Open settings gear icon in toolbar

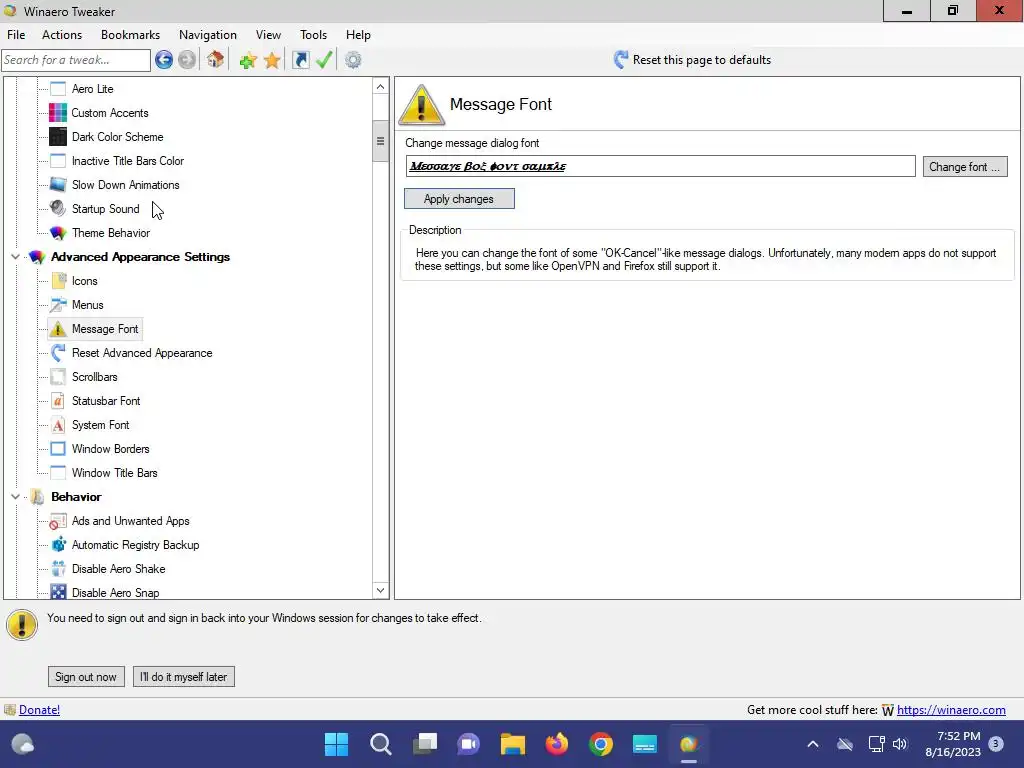[353, 60]
